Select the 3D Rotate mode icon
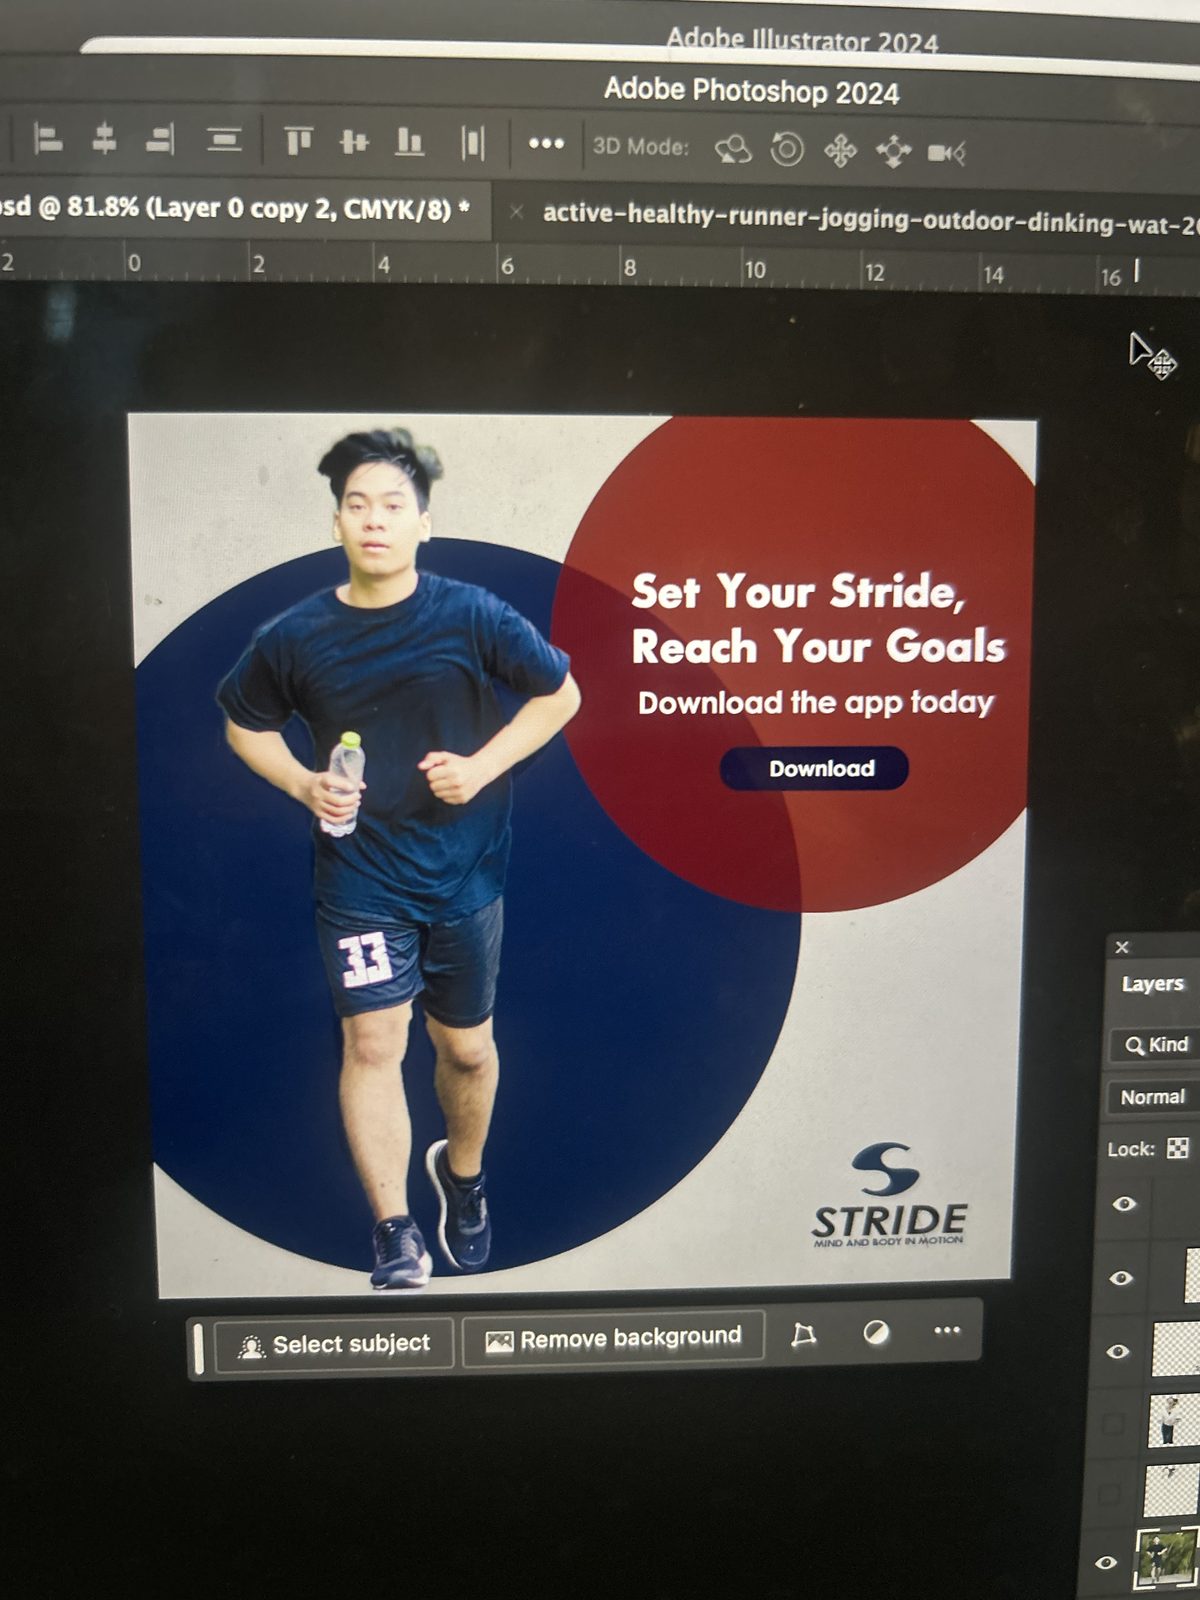Image resolution: width=1200 pixels, height=1600 pixels. click(x=733, y=150)
